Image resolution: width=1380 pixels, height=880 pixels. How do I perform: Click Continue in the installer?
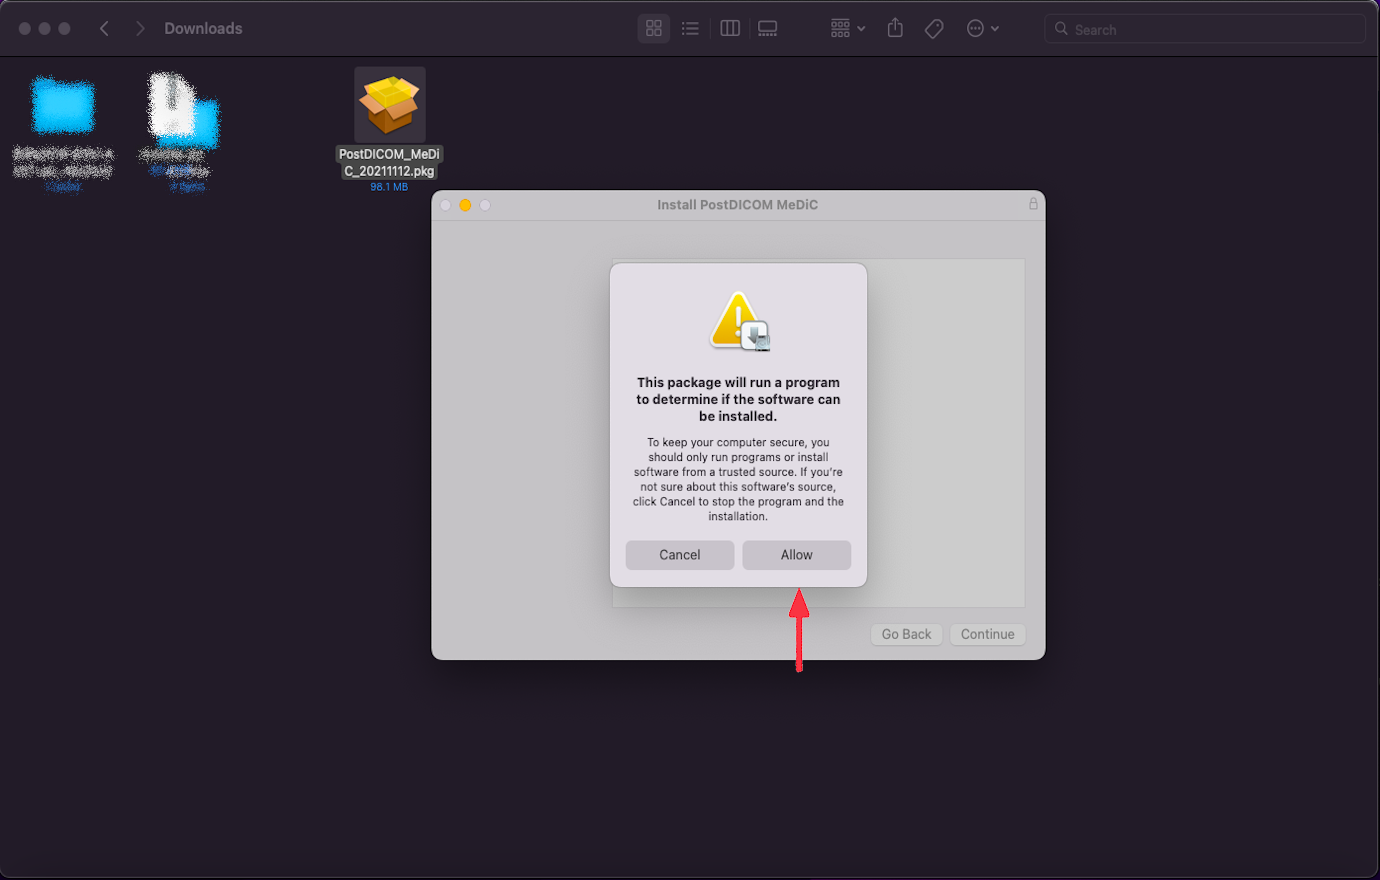click(x=987, y=634)
